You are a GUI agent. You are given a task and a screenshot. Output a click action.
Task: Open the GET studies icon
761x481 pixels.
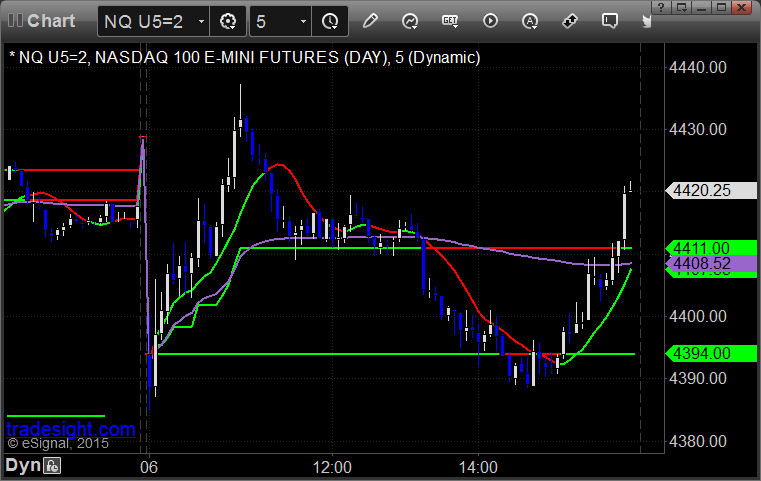click(450, 21)
